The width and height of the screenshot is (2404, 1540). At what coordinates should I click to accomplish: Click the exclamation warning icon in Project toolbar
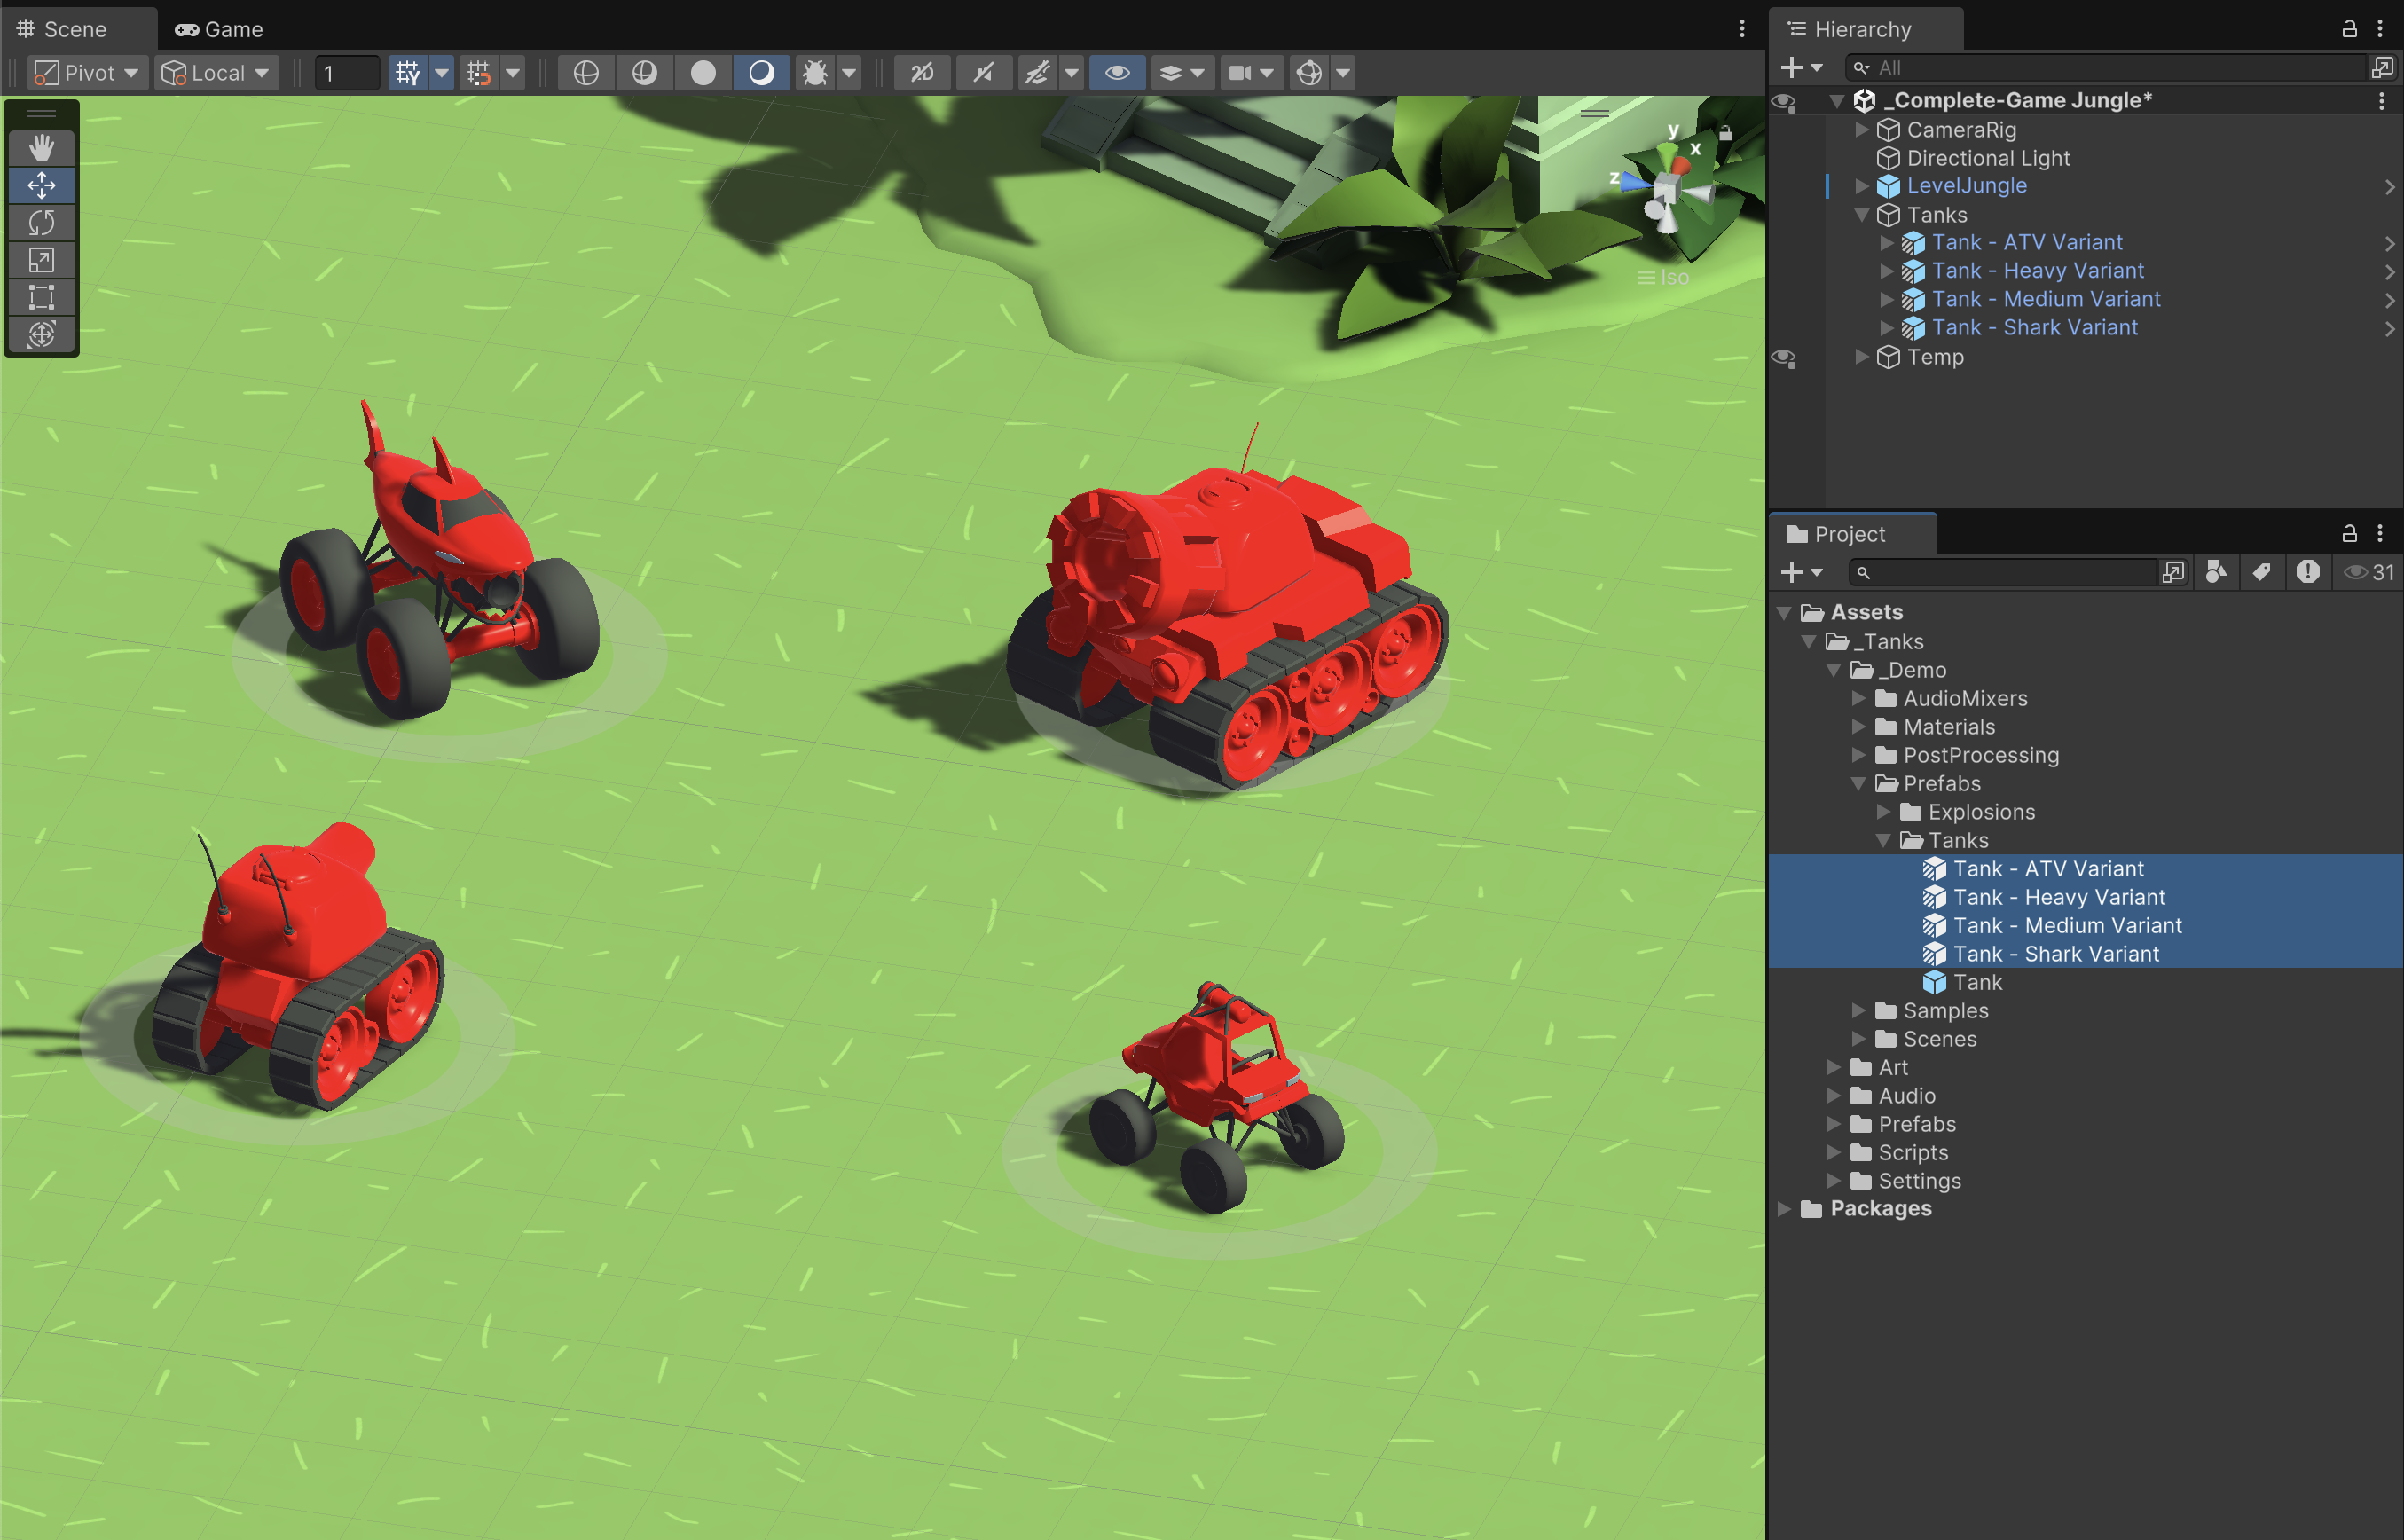pyautogui.click(x=2308, y=572)
